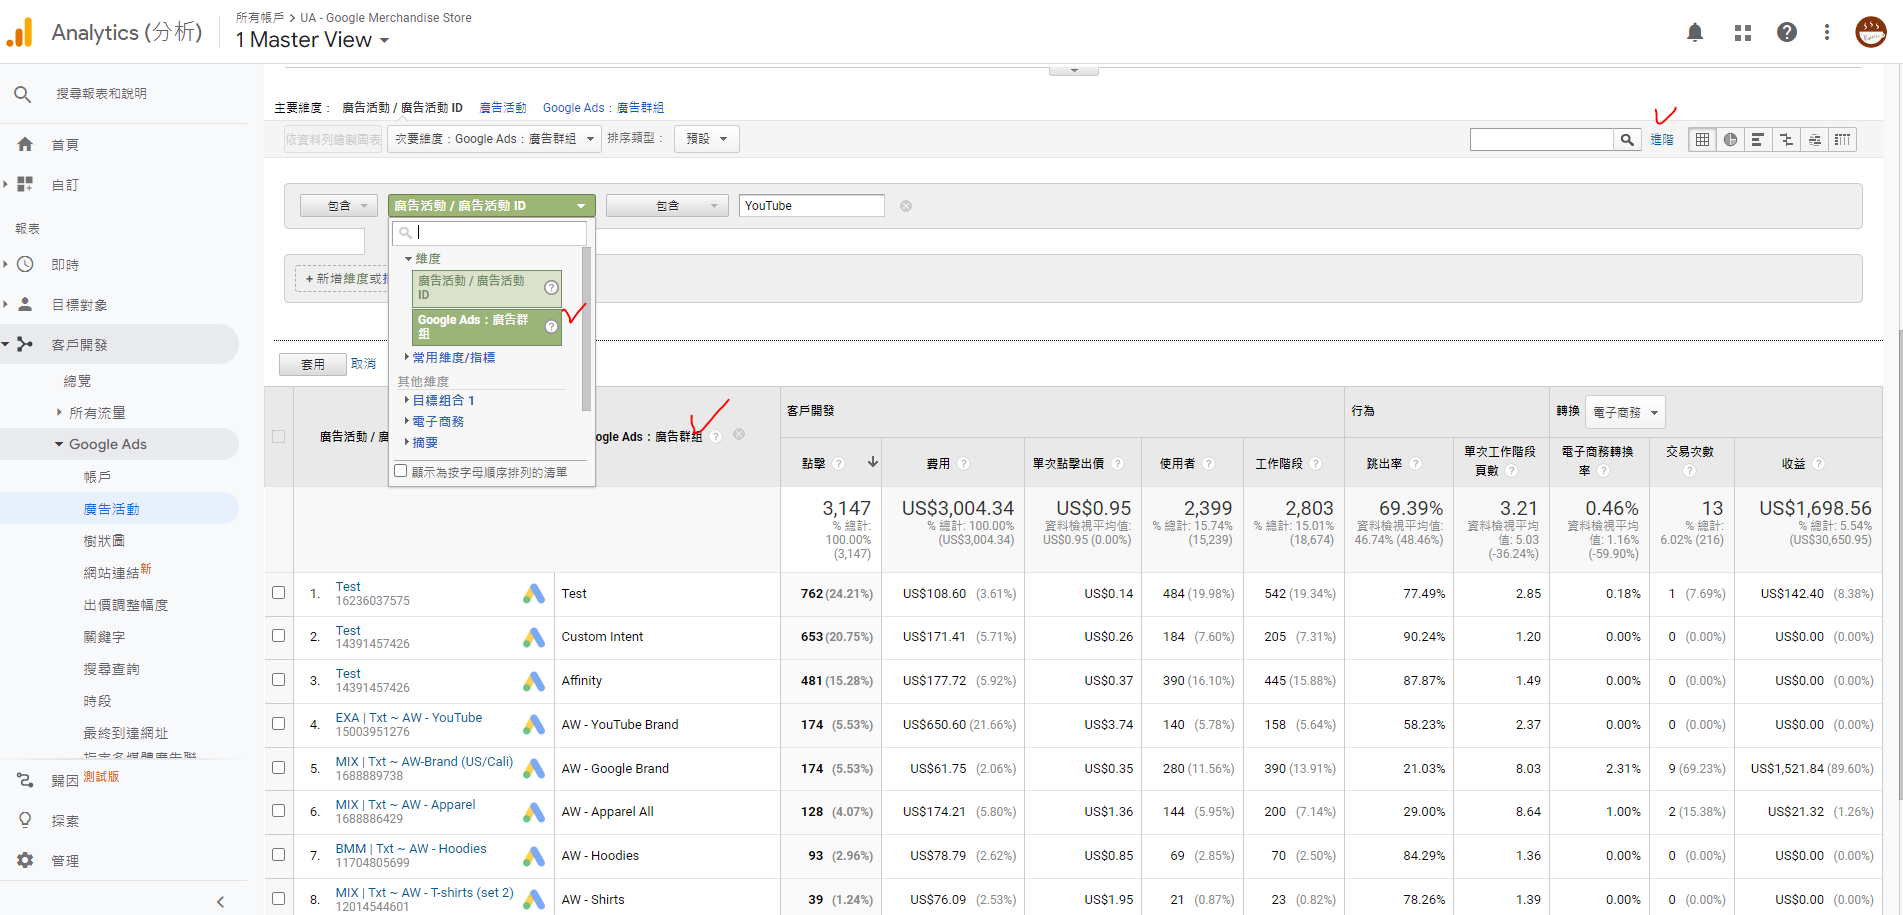
Task: Click the table search magnifier button
Action: 1627,140
